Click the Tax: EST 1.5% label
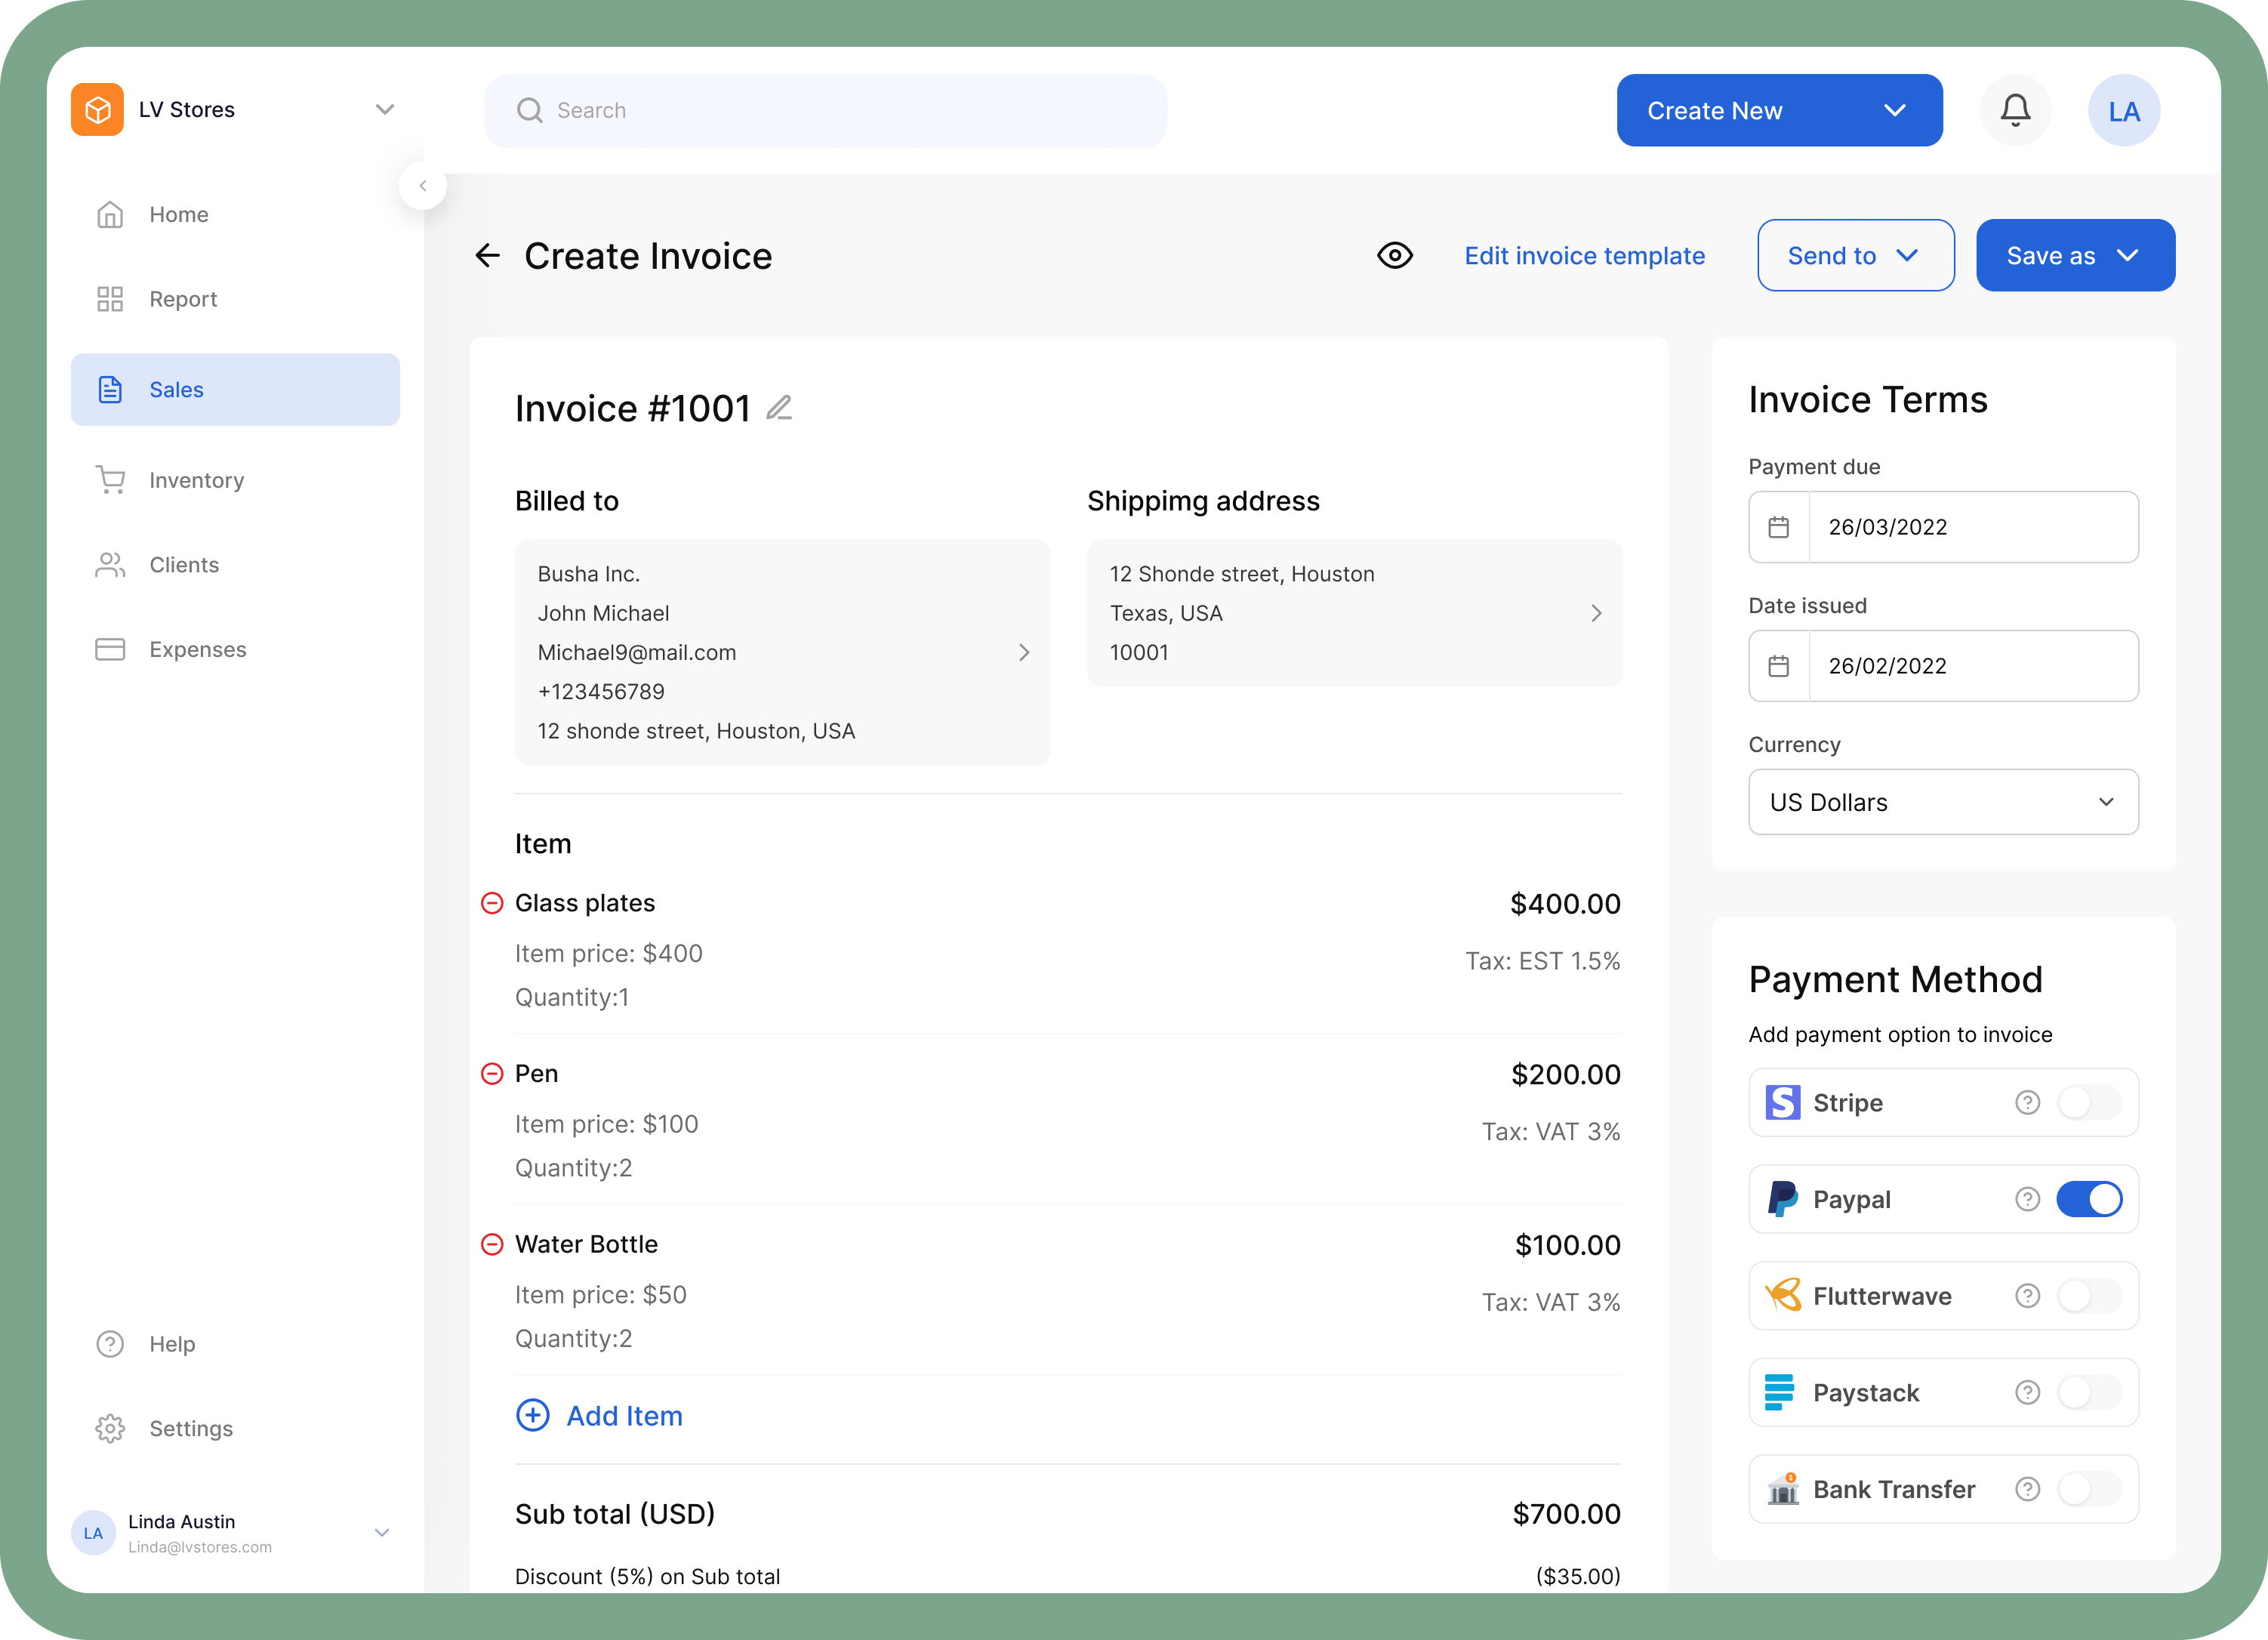 pyautogui.click(x=1543, y=962)
